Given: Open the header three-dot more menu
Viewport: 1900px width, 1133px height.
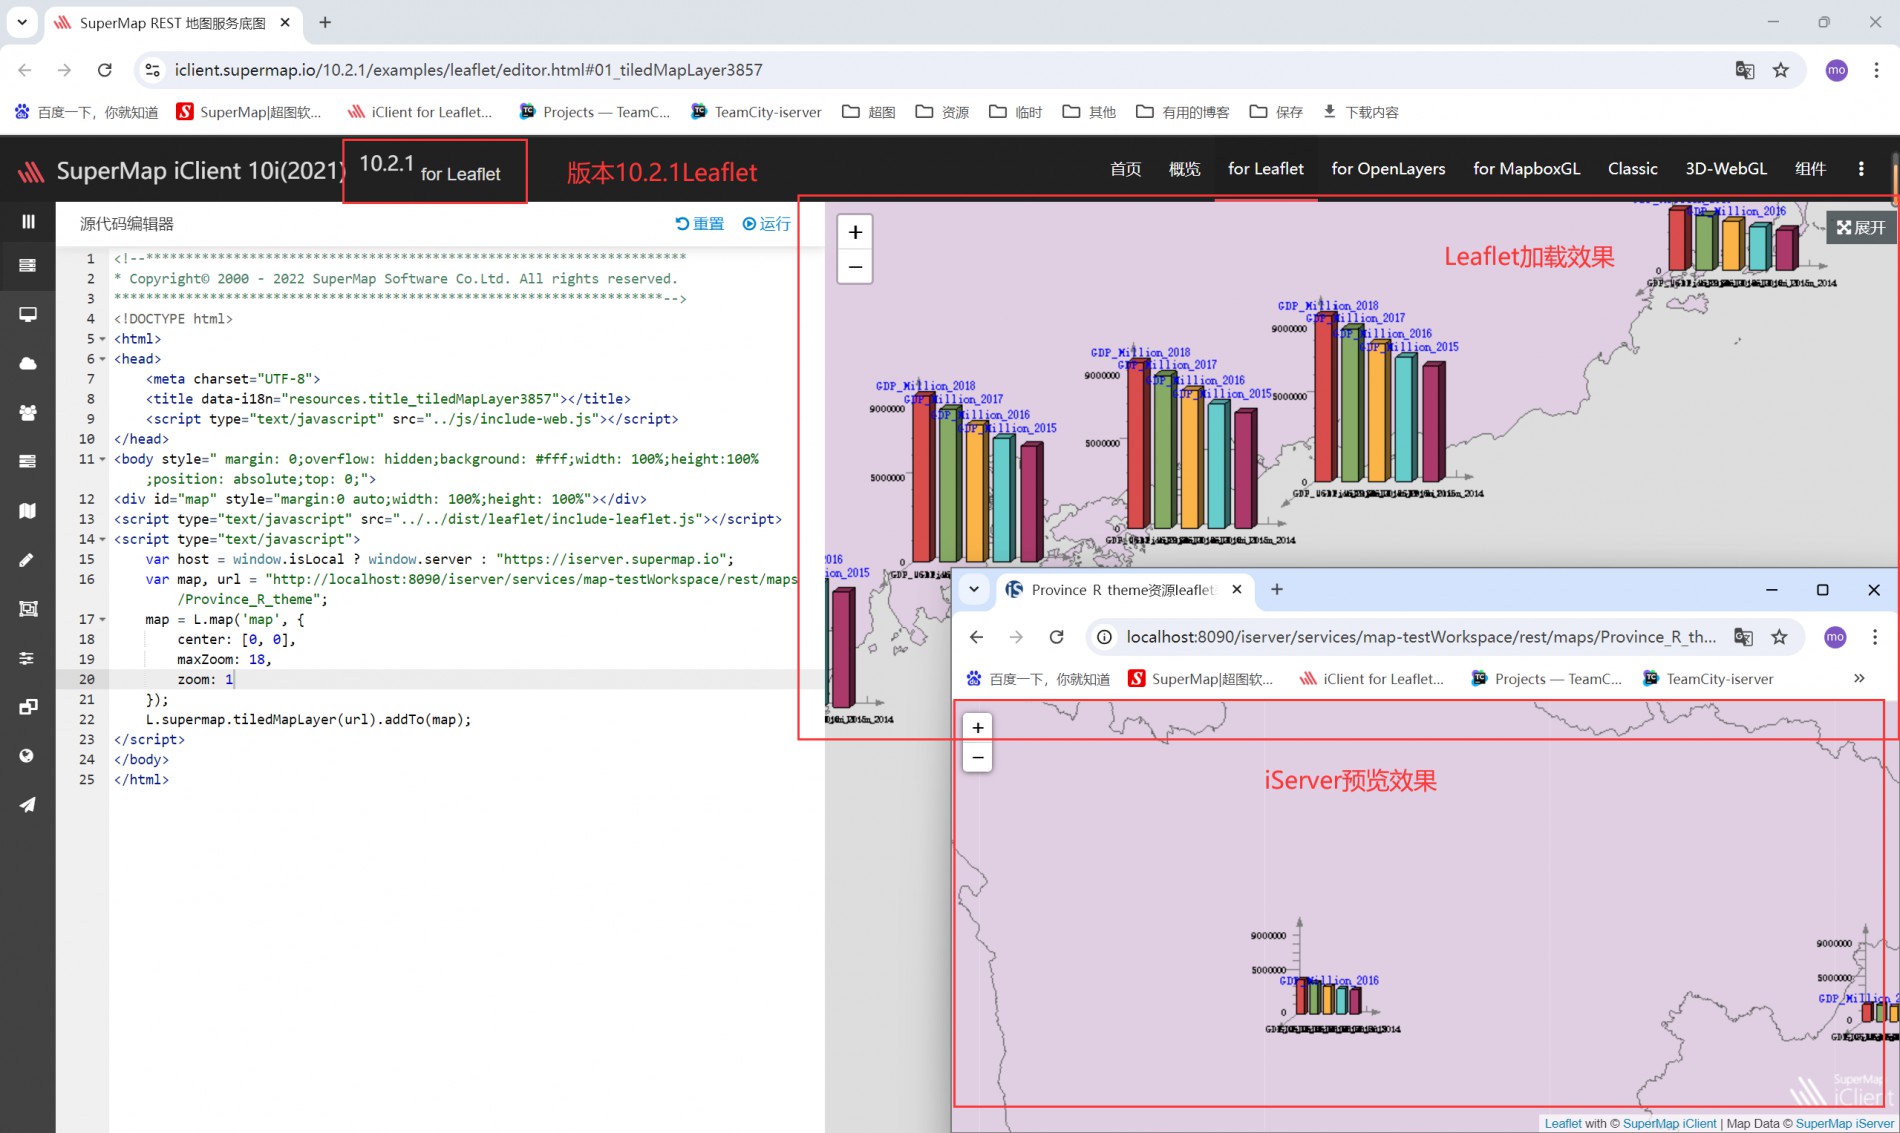Looking at the screenshot, I should pos(1861,169).
